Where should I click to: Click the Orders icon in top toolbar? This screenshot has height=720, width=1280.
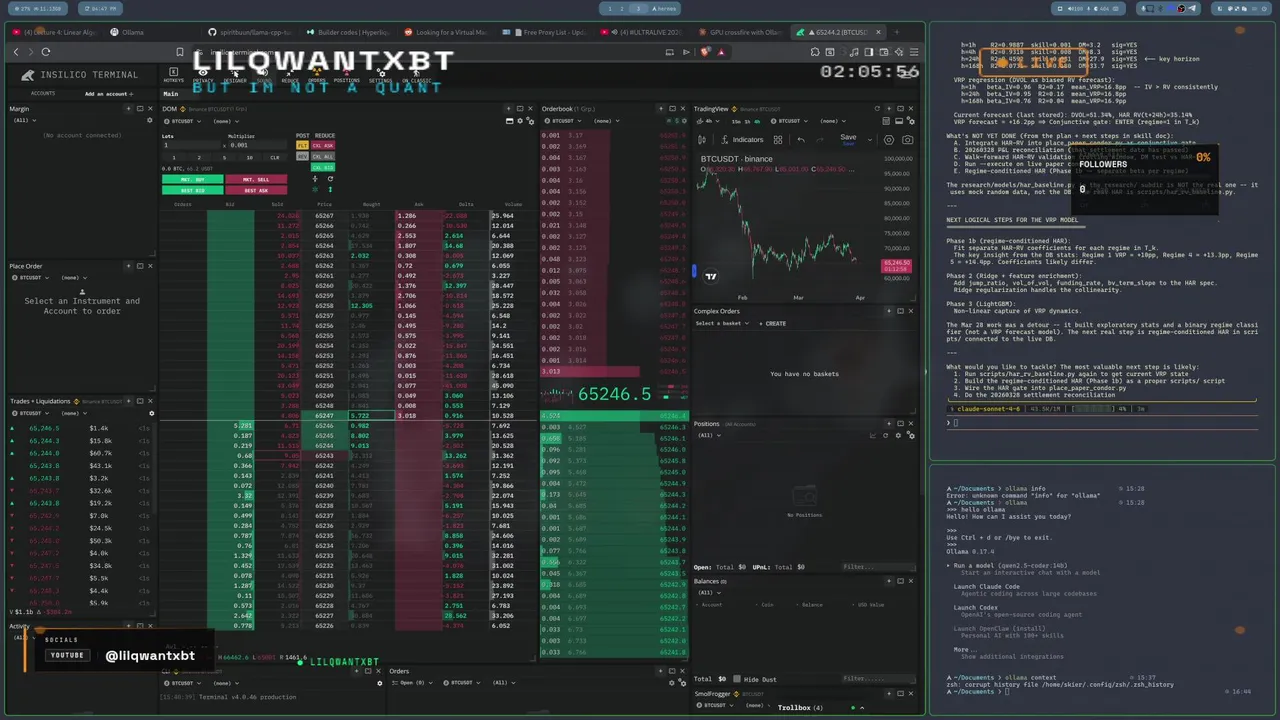pos(317,72)
